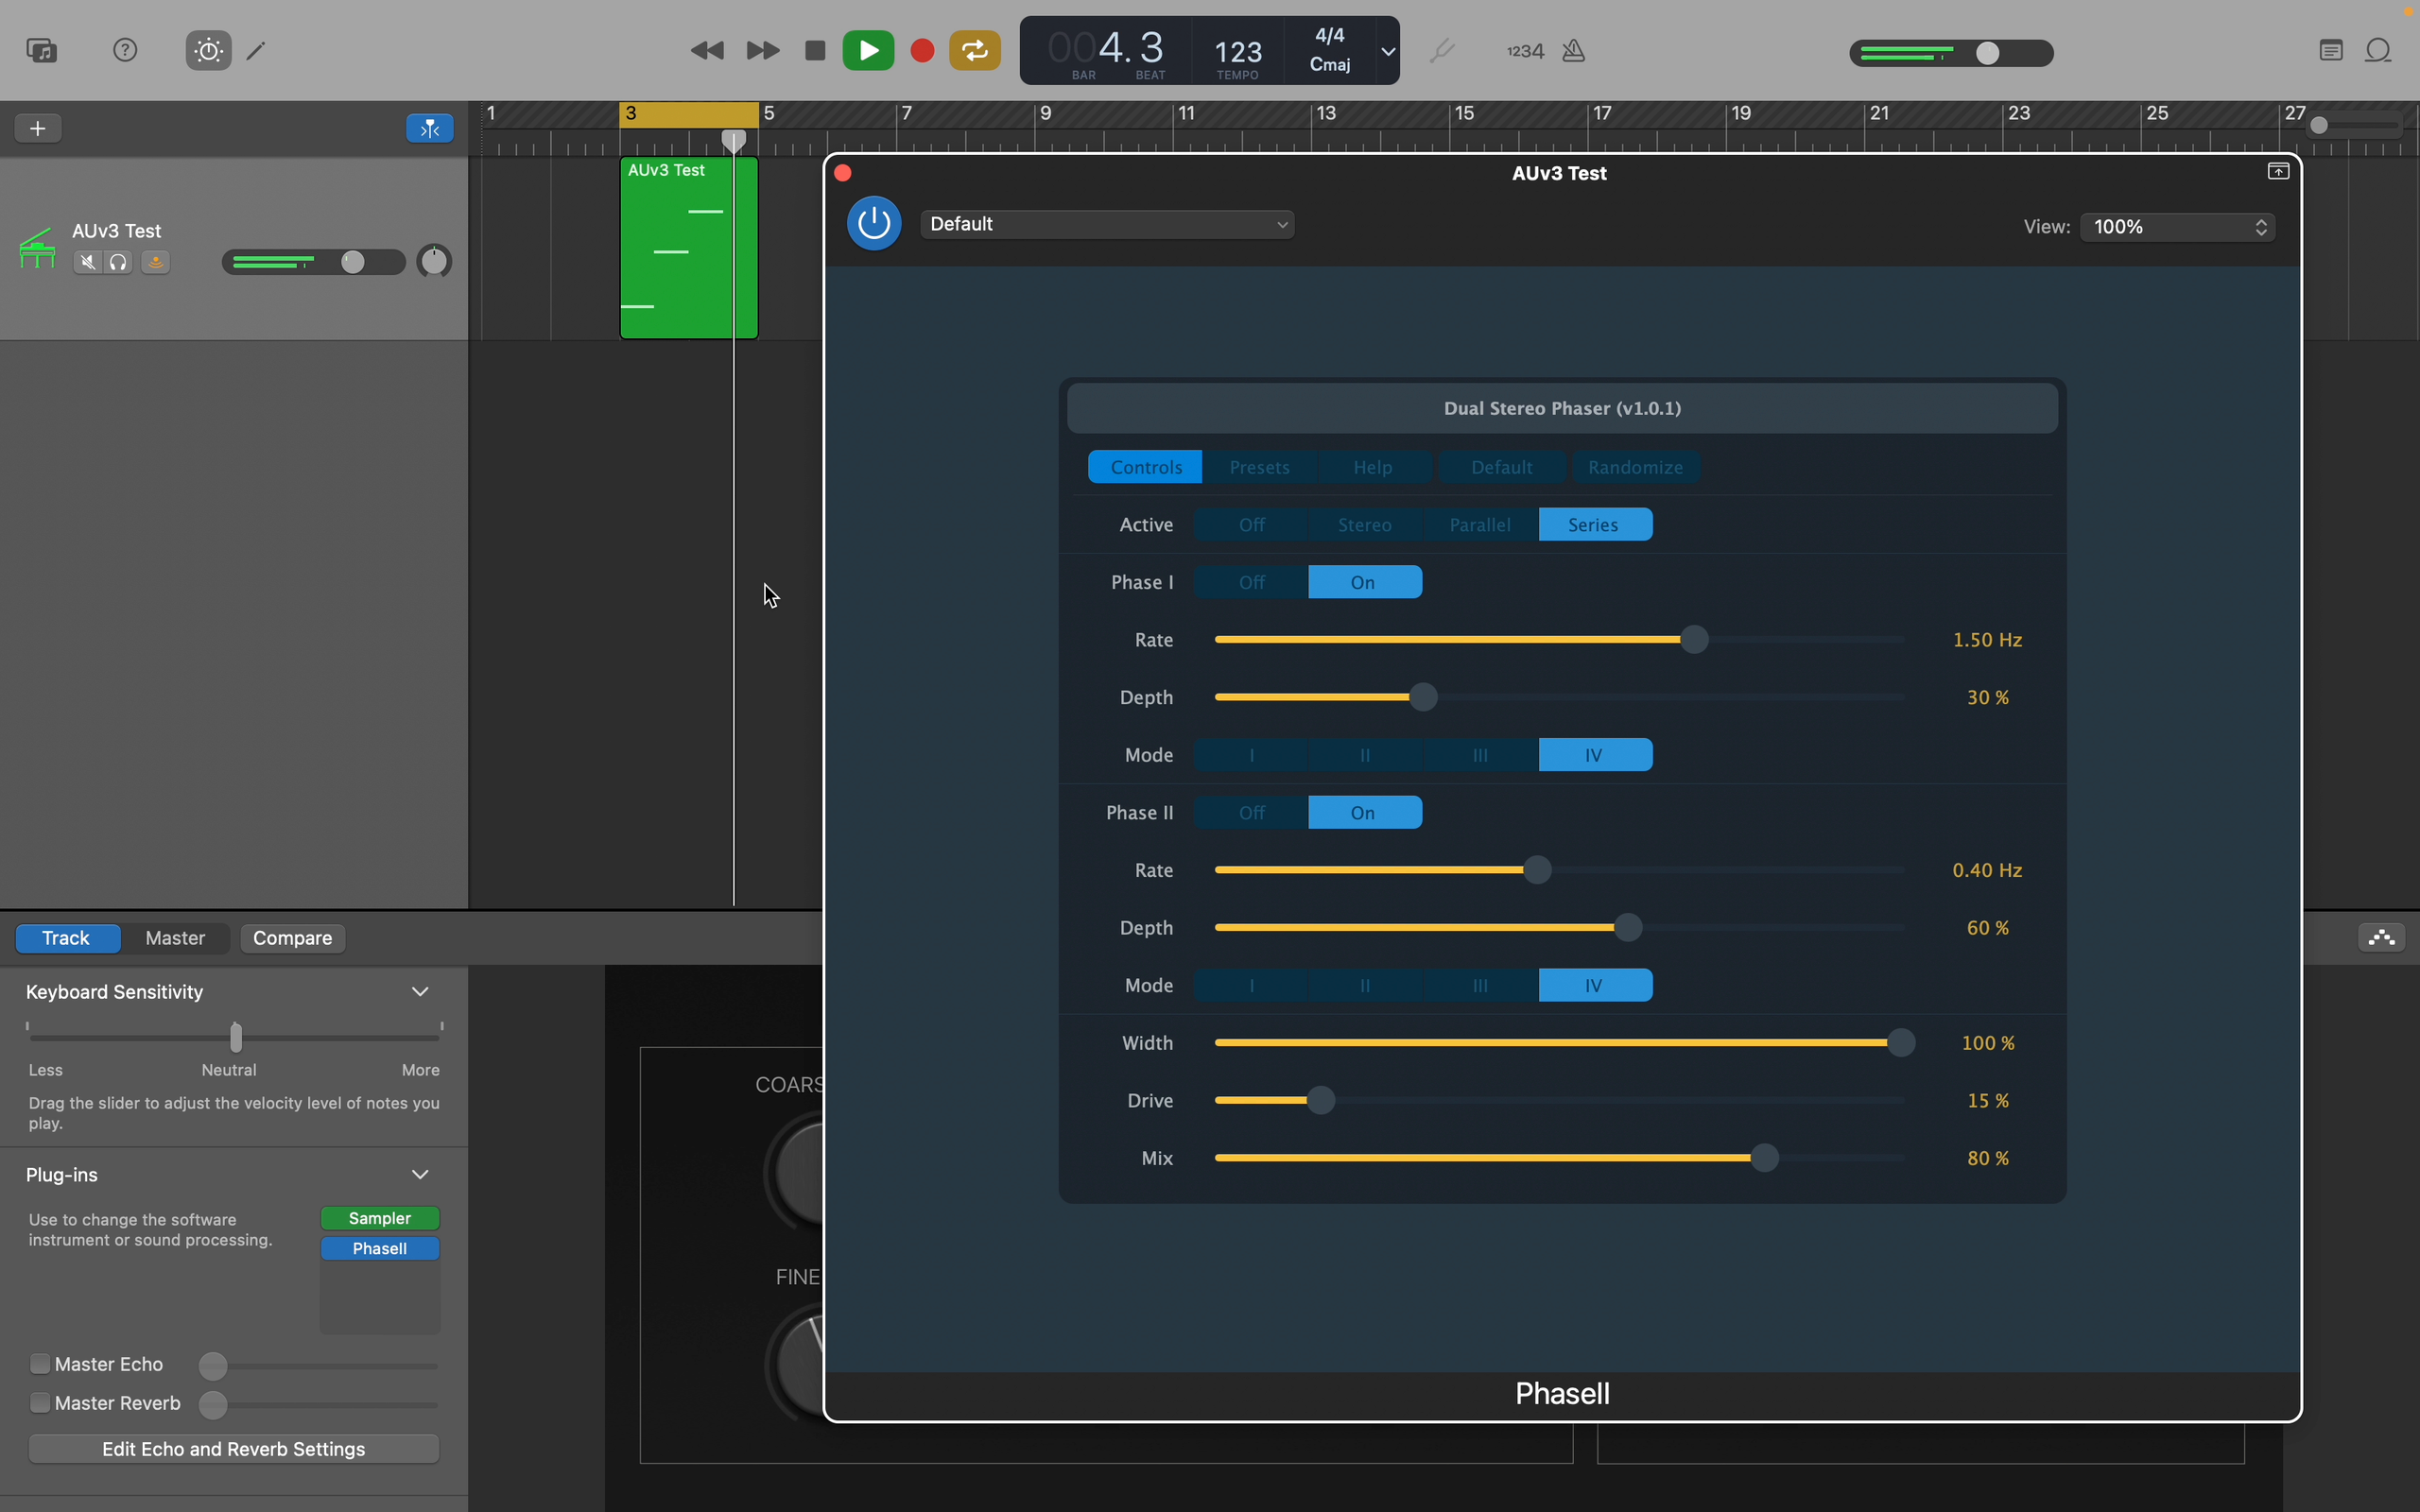Select Mode III for Phase II

pyautogui.click(x=1480, y=986)
